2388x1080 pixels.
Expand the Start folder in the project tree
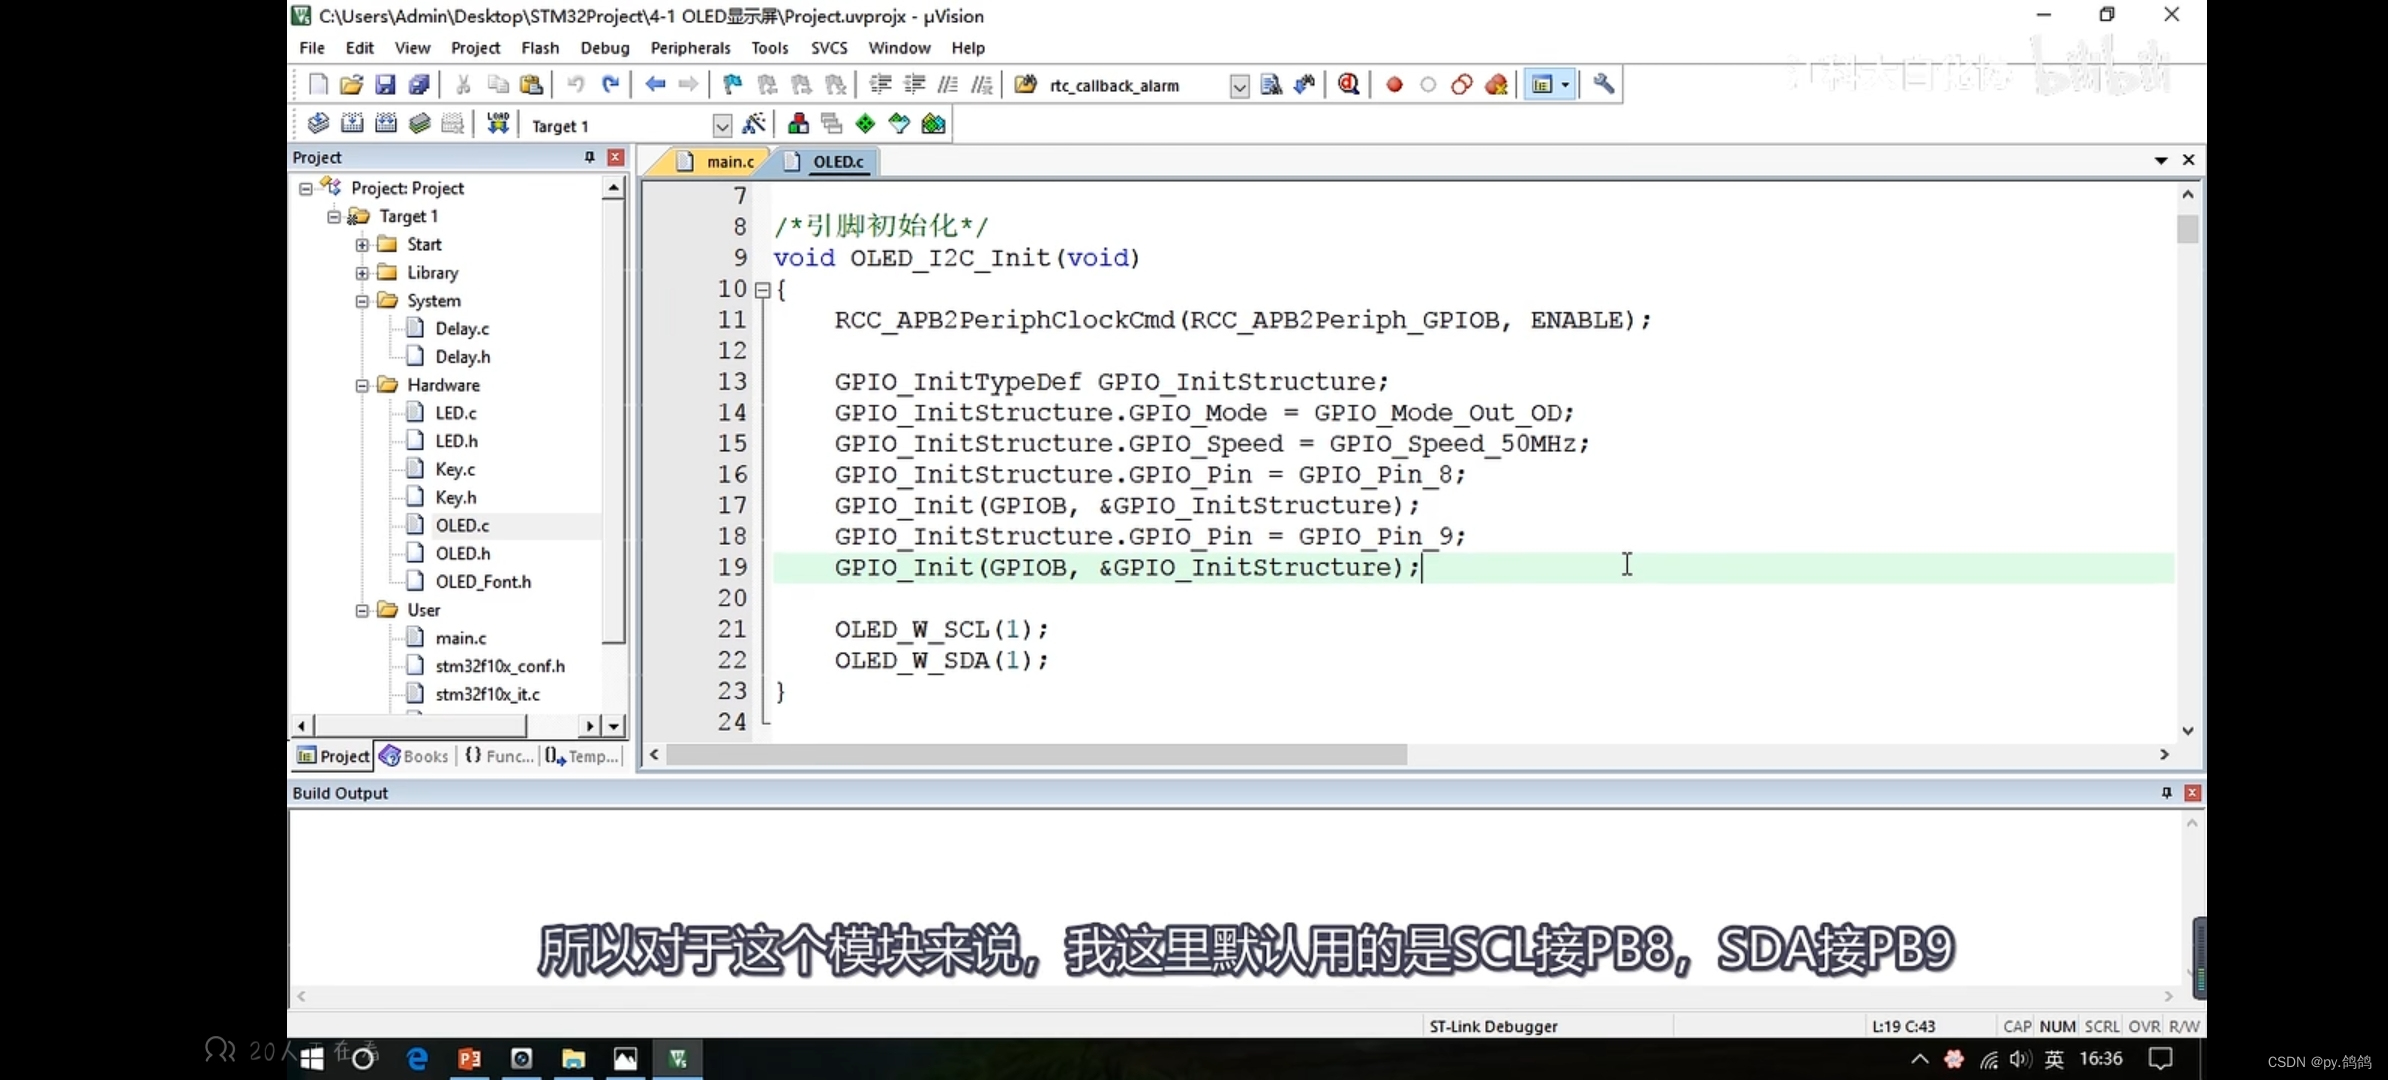coord(362,245)
